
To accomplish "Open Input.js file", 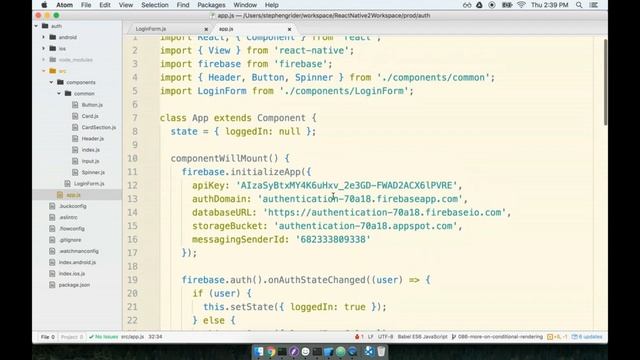I will tap(90, 161).
